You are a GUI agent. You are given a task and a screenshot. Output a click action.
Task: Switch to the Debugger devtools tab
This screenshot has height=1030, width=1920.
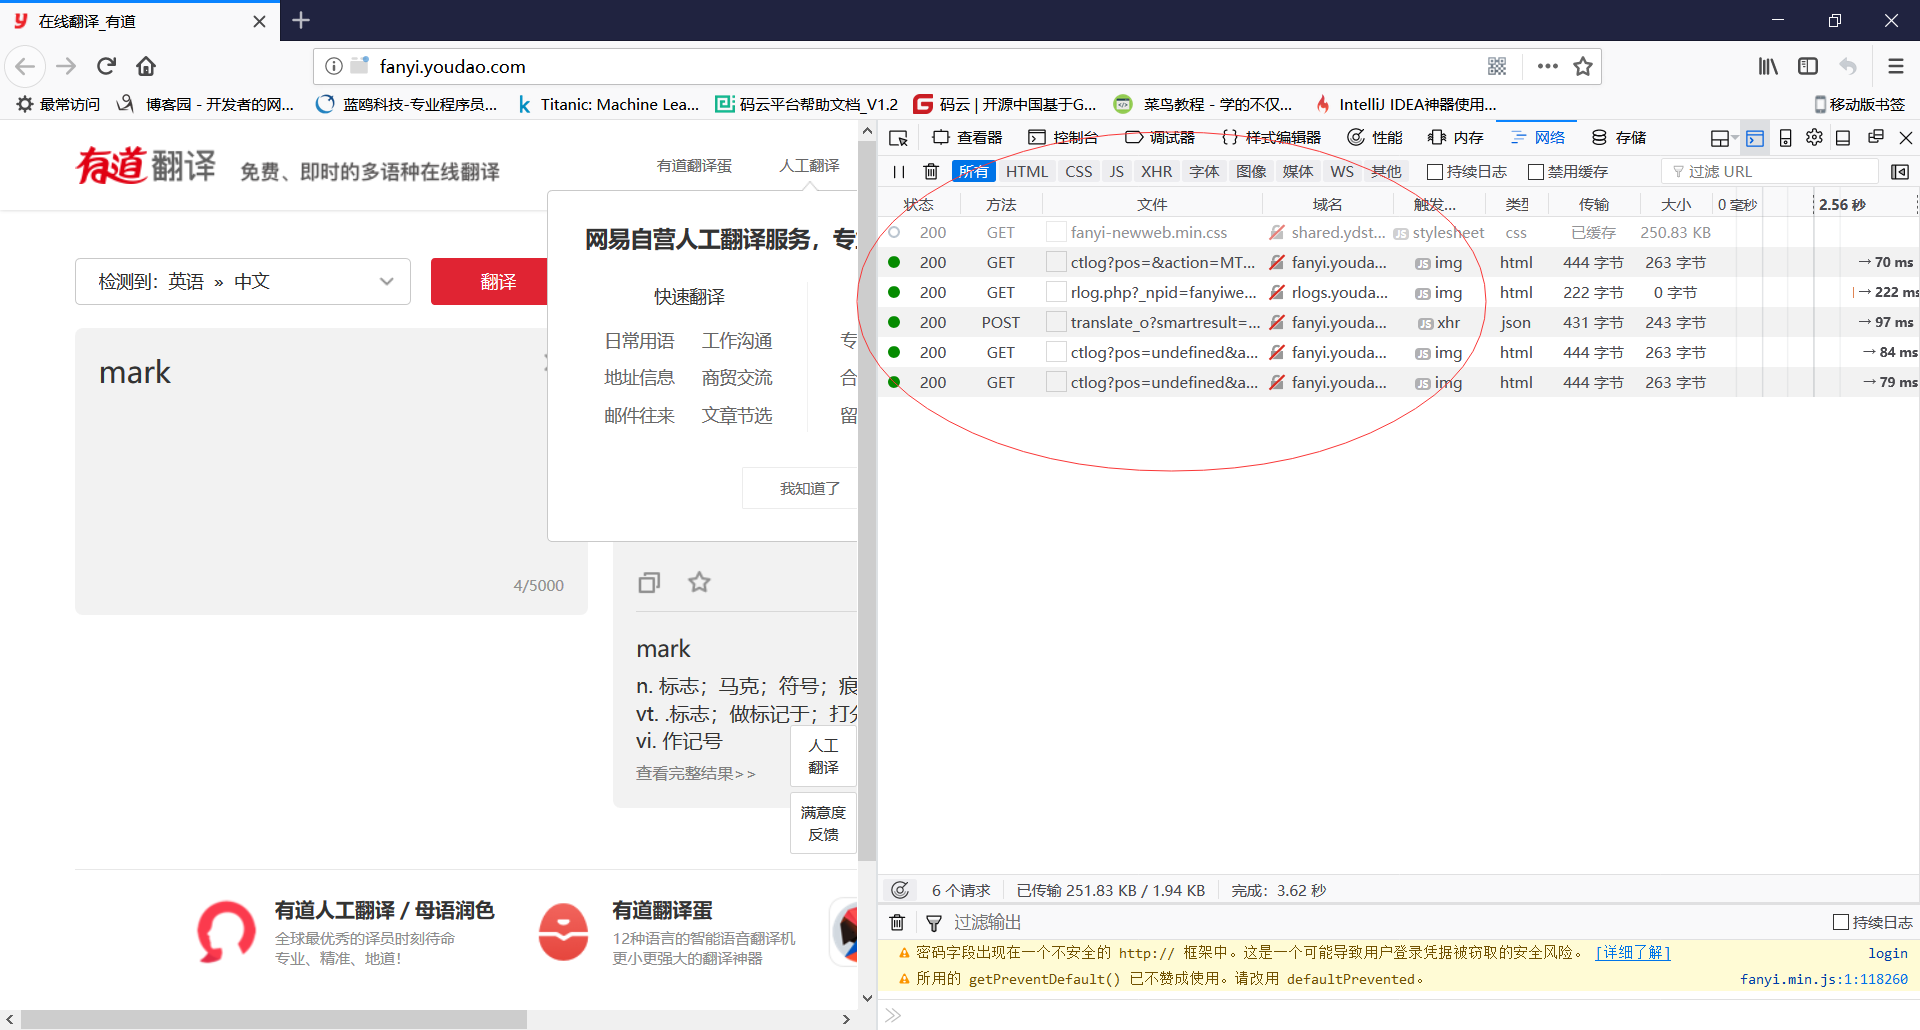click(1159, 138)
